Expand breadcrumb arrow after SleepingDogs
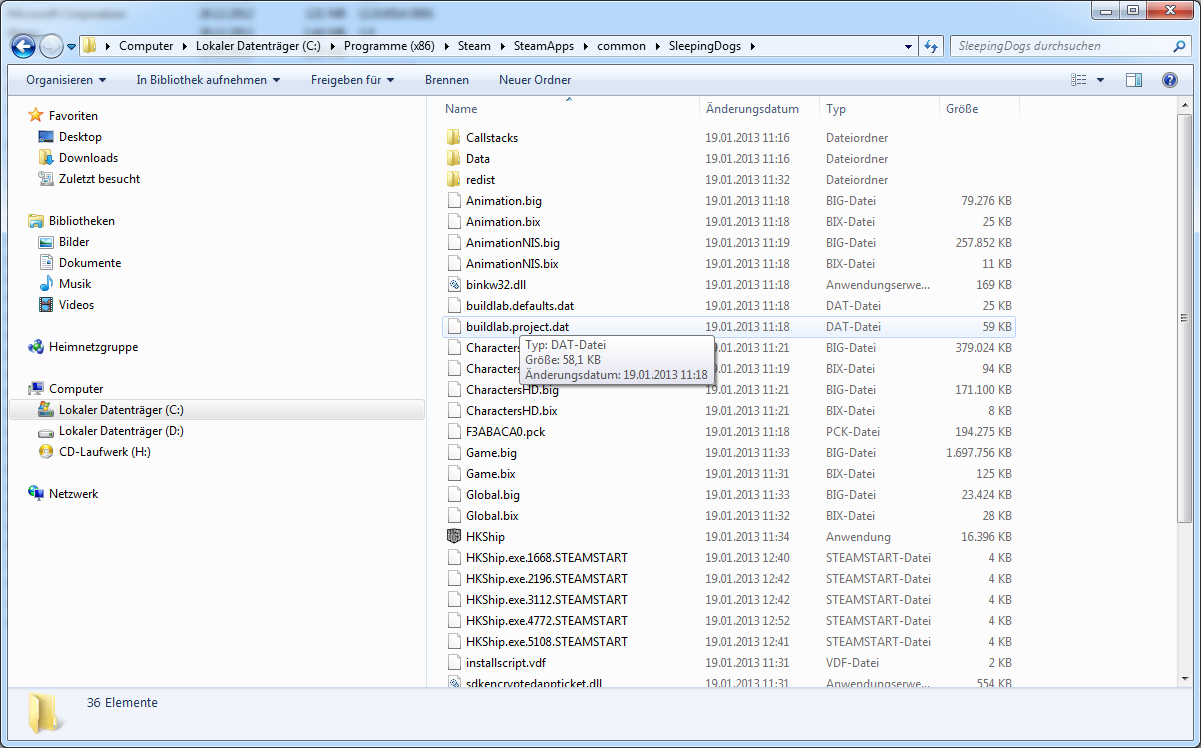The width and height of the screenshot is (1201, 748). click(751, 46)
